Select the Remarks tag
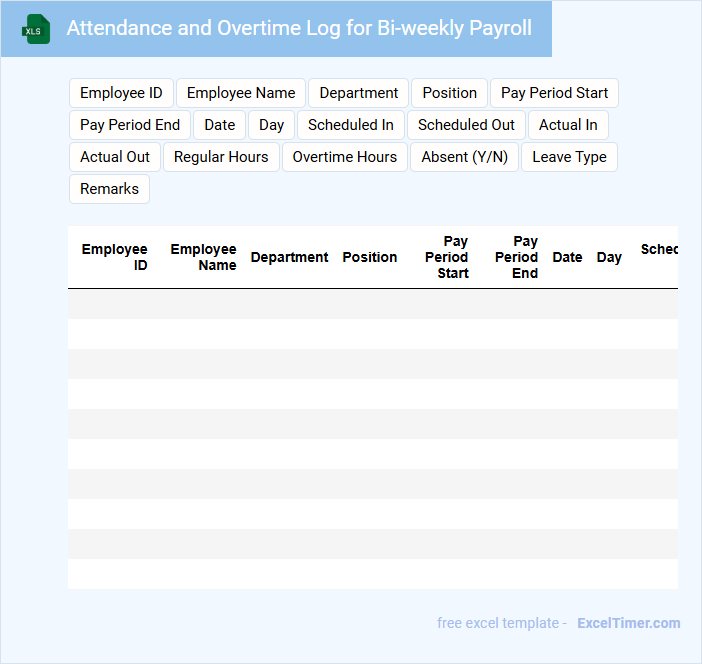 tap(109, 189)
